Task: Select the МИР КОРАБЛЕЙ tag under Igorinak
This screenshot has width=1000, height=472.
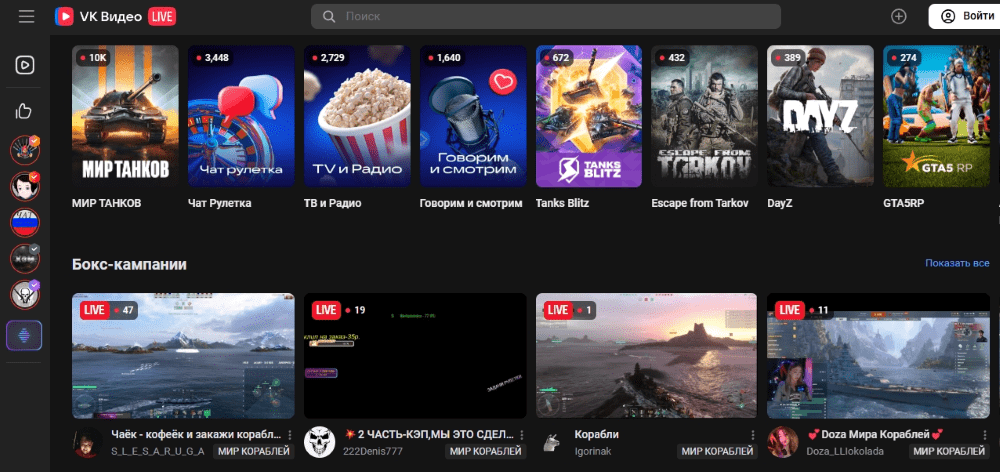Action: [x=716, y=452]
